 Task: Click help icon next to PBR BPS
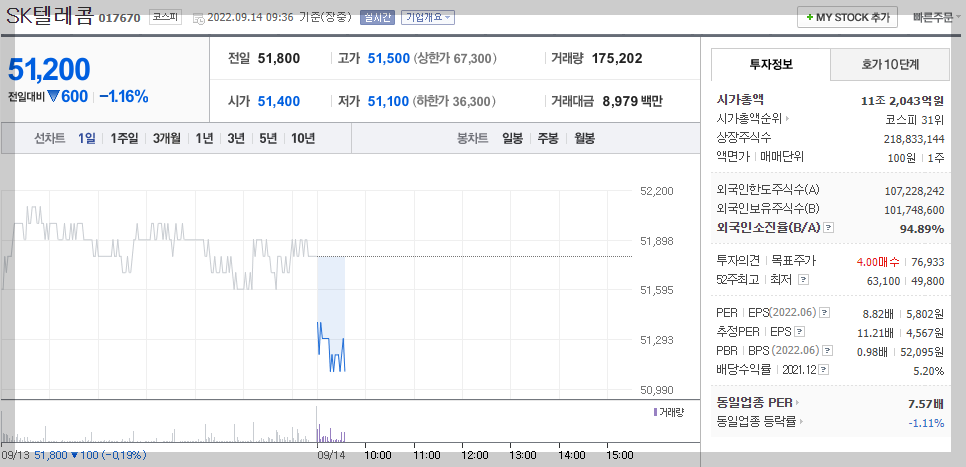click(828, 351)
